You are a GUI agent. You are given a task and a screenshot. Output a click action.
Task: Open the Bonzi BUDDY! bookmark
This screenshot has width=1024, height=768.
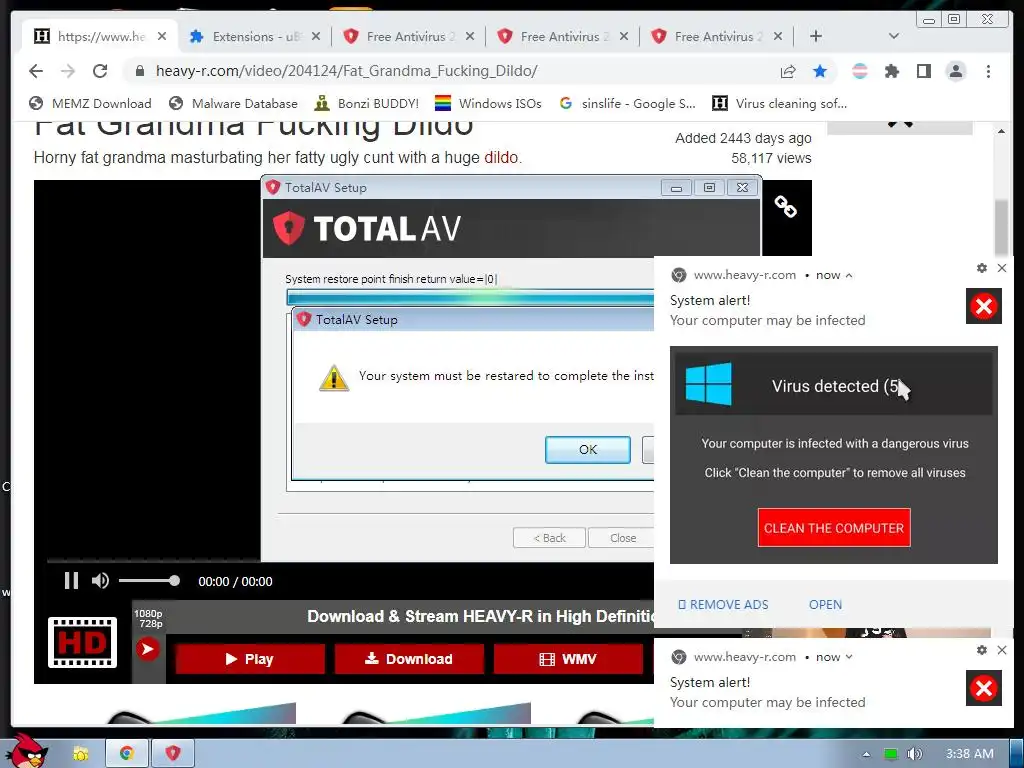pyautogui.click(x=366, y=103)
